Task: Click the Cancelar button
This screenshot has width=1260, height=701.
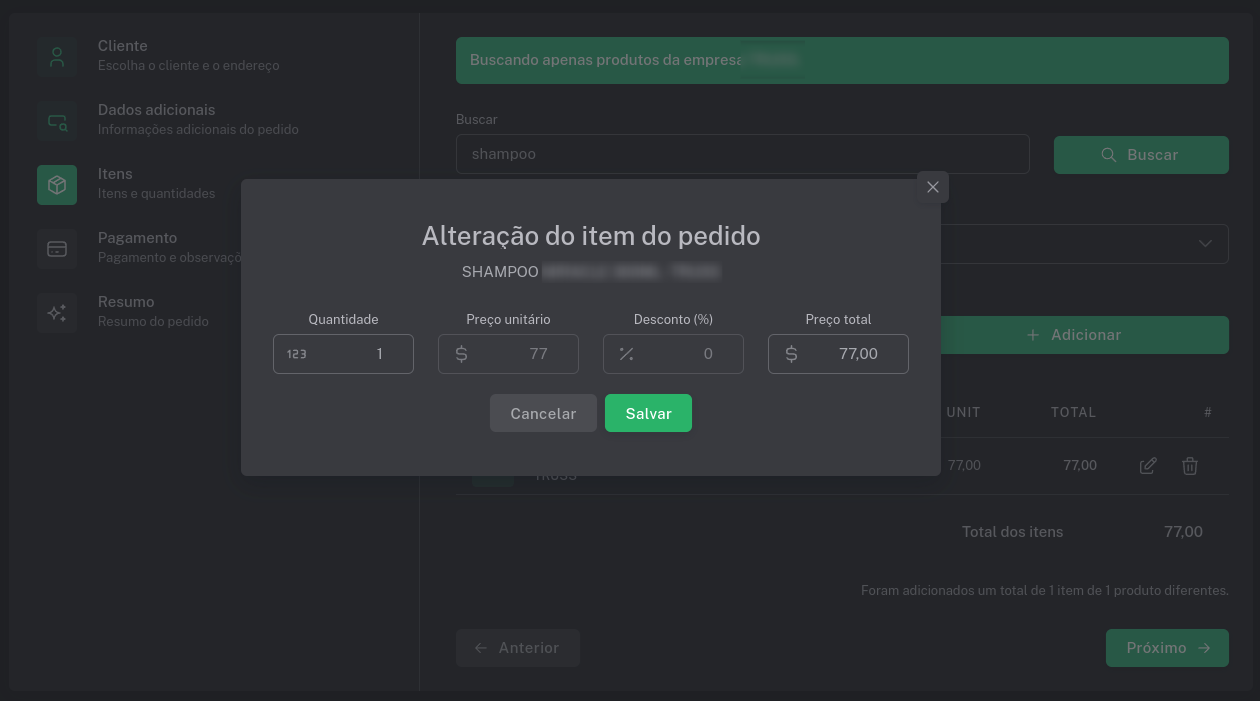Action: (x=543, y=413)
